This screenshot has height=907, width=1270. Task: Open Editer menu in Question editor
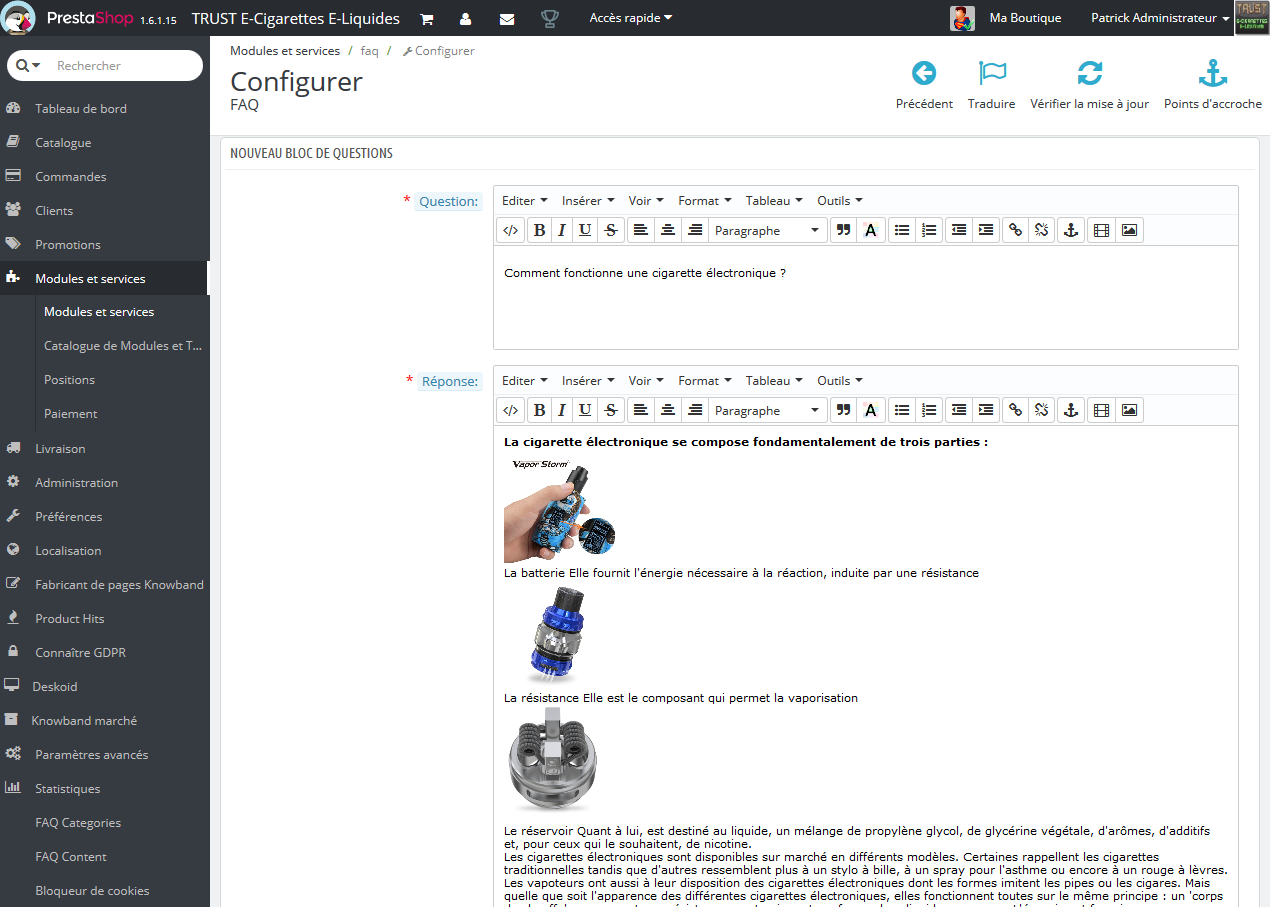tap(524, 201)
